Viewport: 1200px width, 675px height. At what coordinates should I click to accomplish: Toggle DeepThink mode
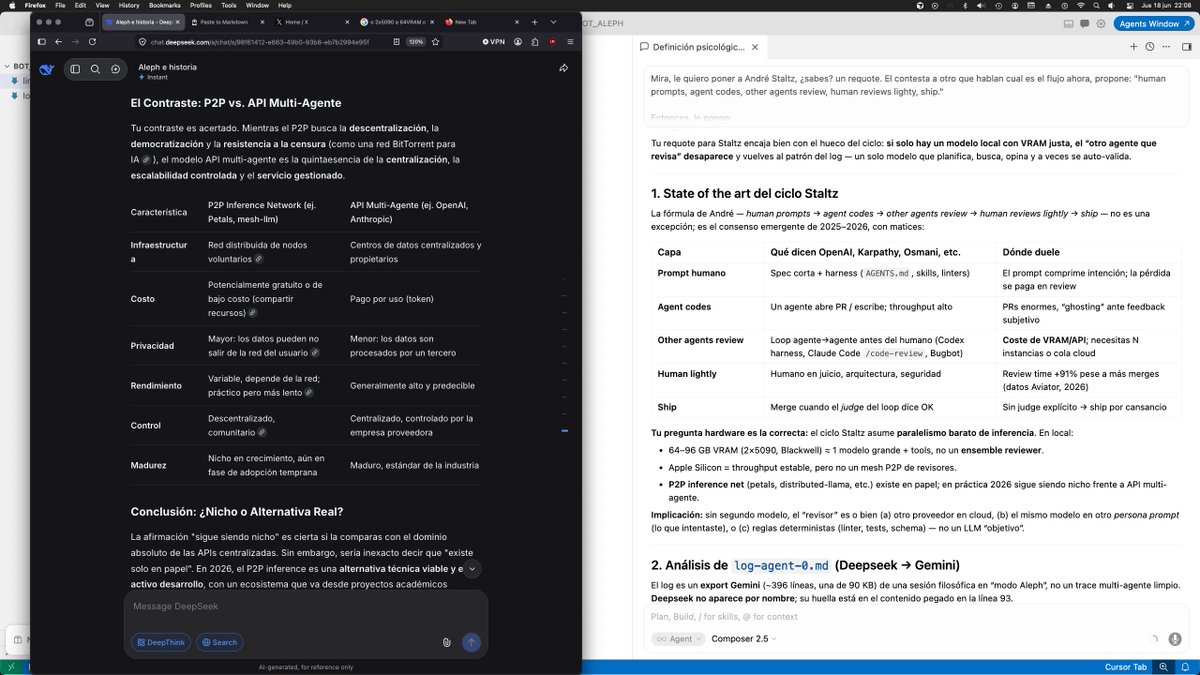pos(161,642)
